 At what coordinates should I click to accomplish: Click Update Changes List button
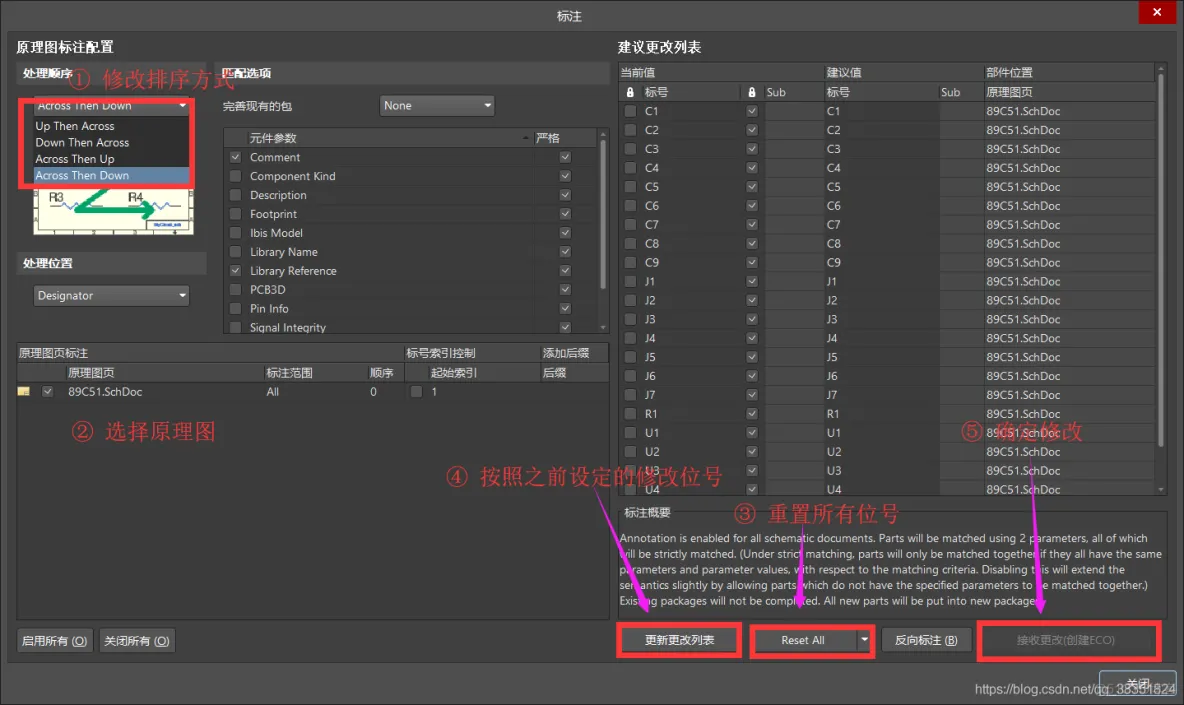(x=679, y=640)
